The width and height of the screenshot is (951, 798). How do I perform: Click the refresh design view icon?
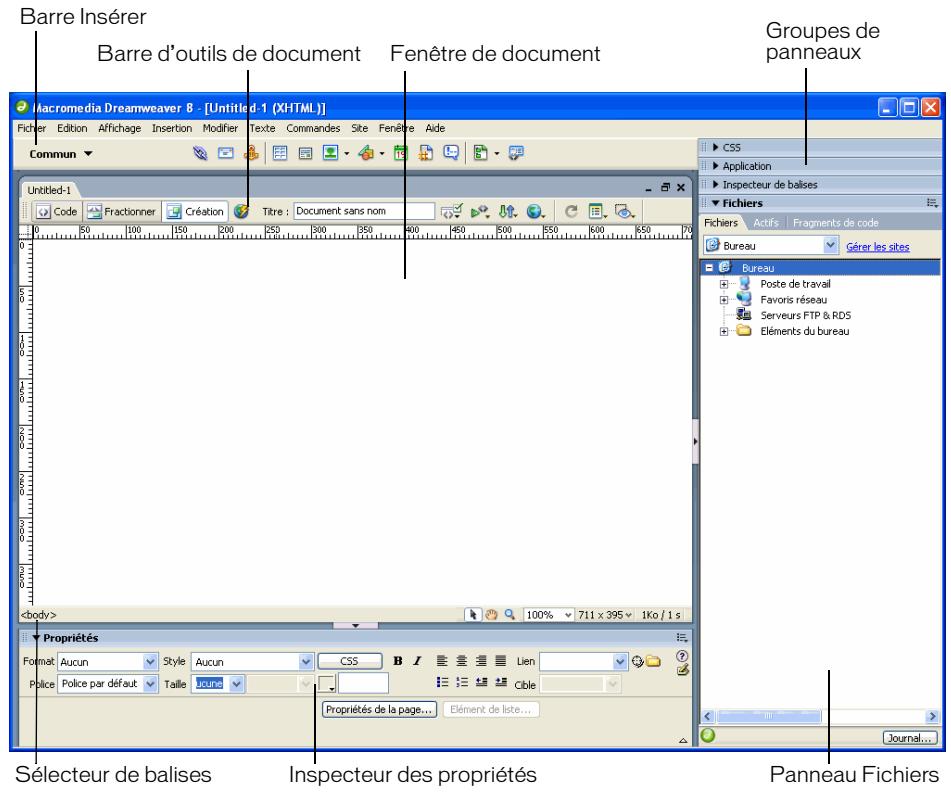pyautogui.click(x=571, y=211)
